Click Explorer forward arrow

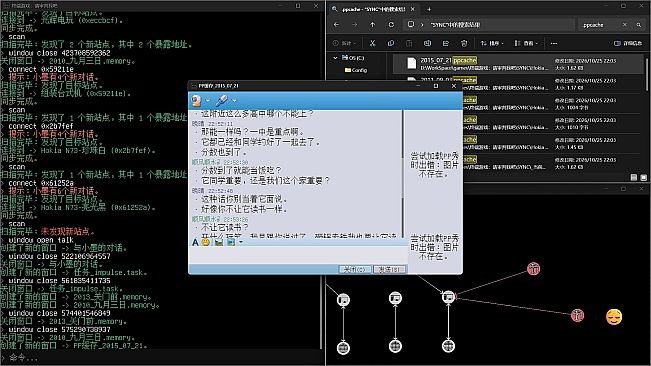pos(354,24)
